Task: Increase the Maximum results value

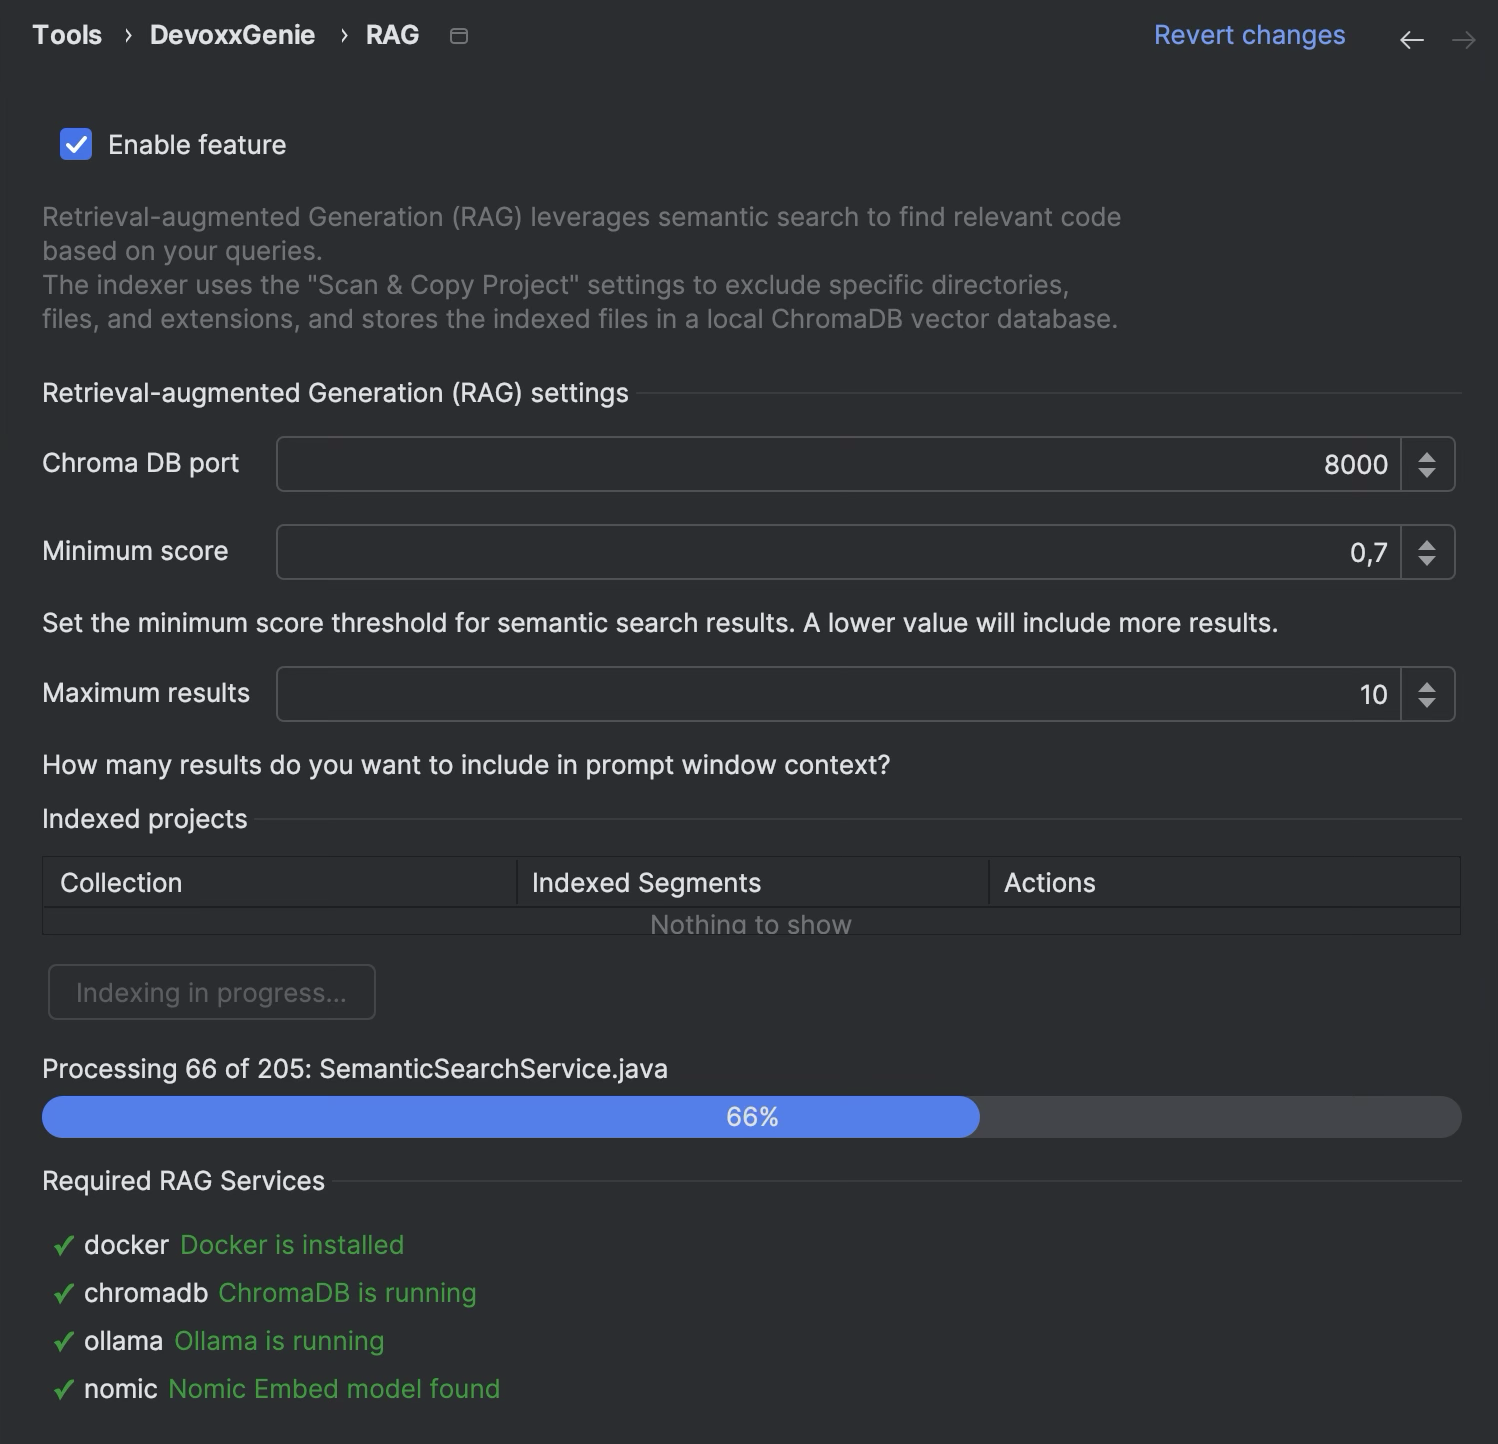Action: point(1427,686)
